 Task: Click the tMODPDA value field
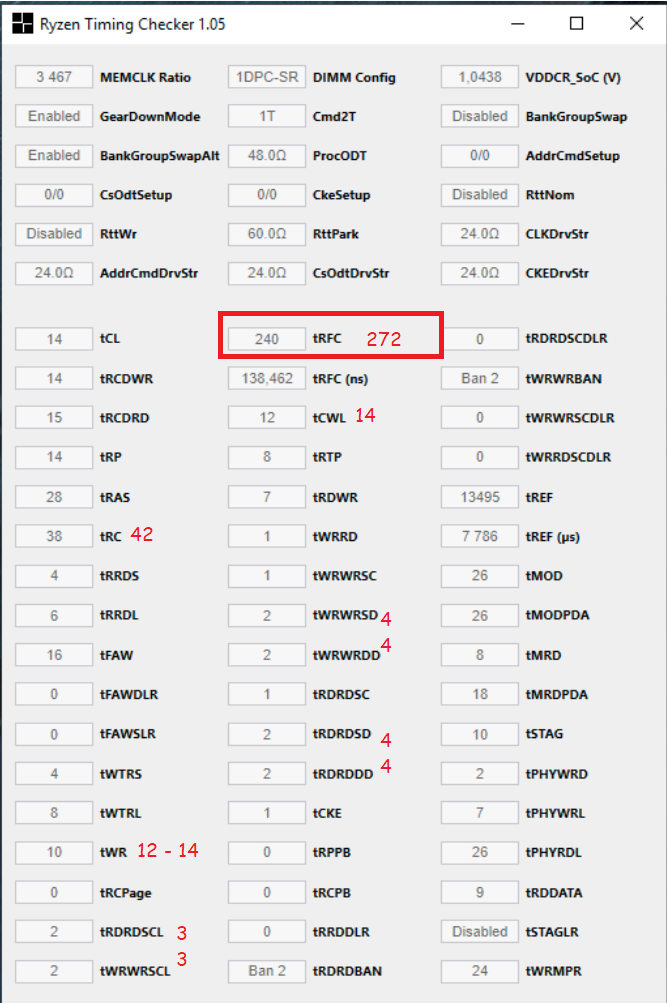click(x=480, y=615)
